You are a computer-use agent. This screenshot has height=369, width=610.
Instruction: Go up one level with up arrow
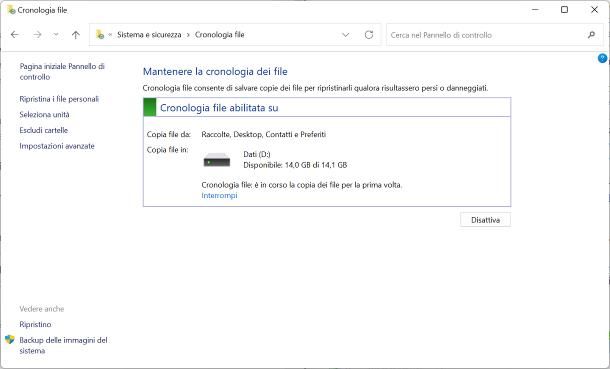click(x=75, y=35)
